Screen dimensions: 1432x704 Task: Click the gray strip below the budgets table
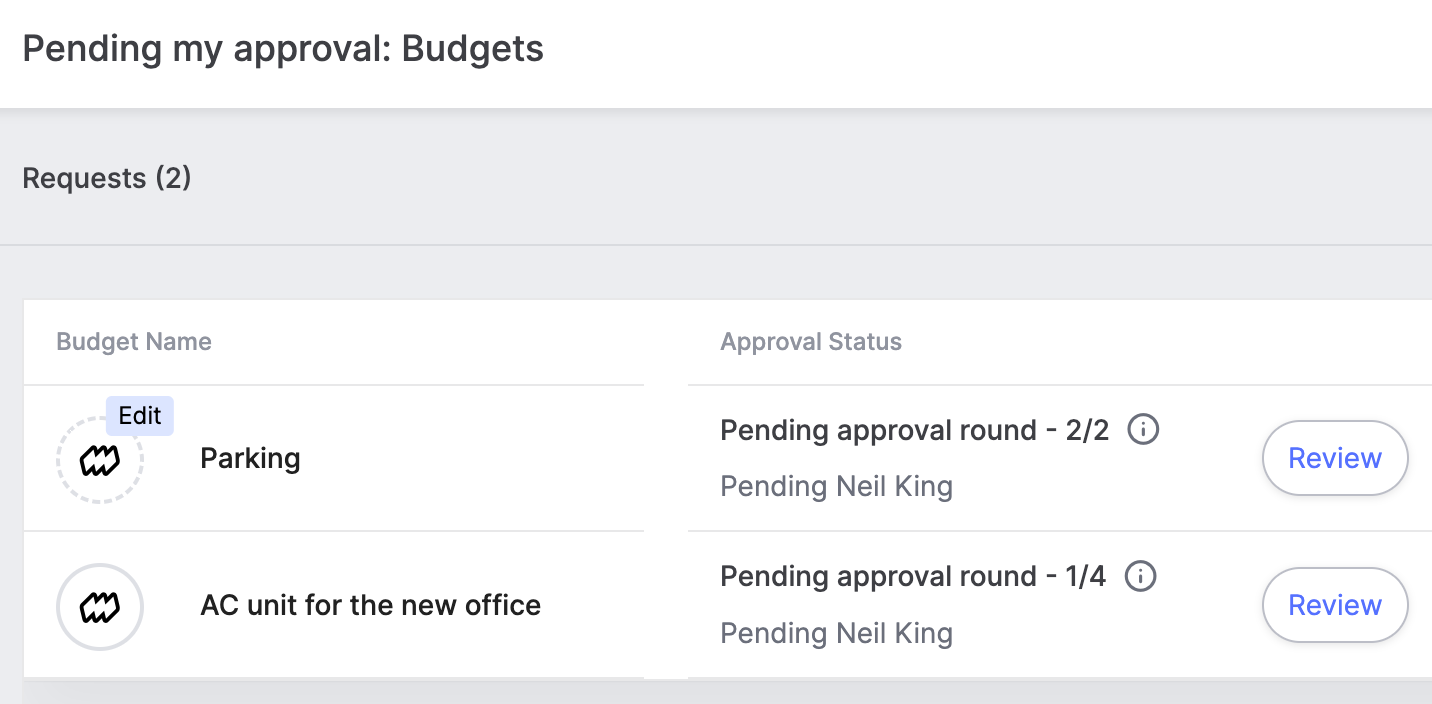coord(700,693)
